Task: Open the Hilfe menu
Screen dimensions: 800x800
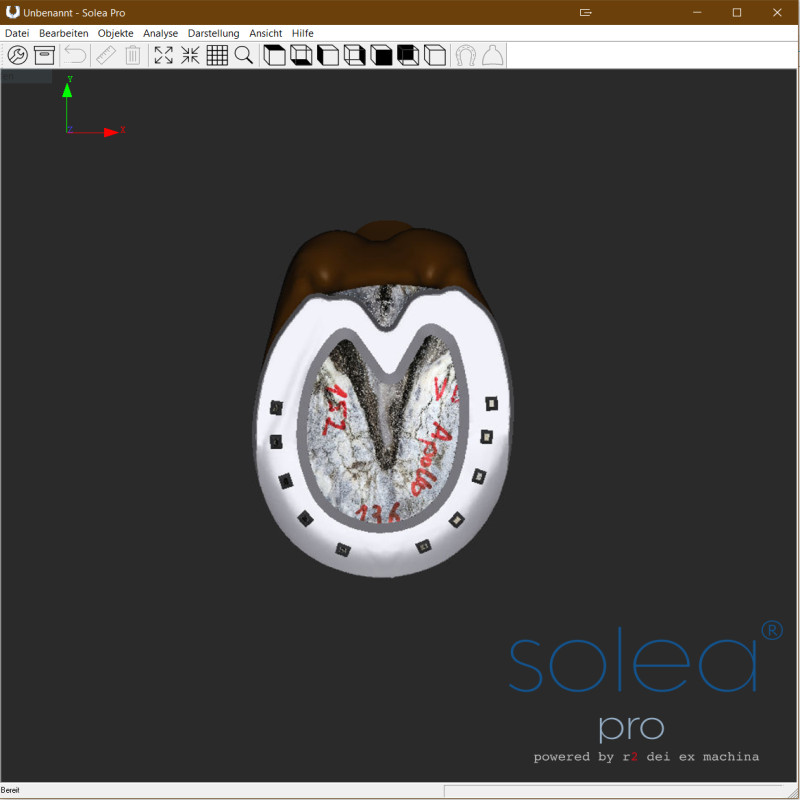Action: point(302,33)
